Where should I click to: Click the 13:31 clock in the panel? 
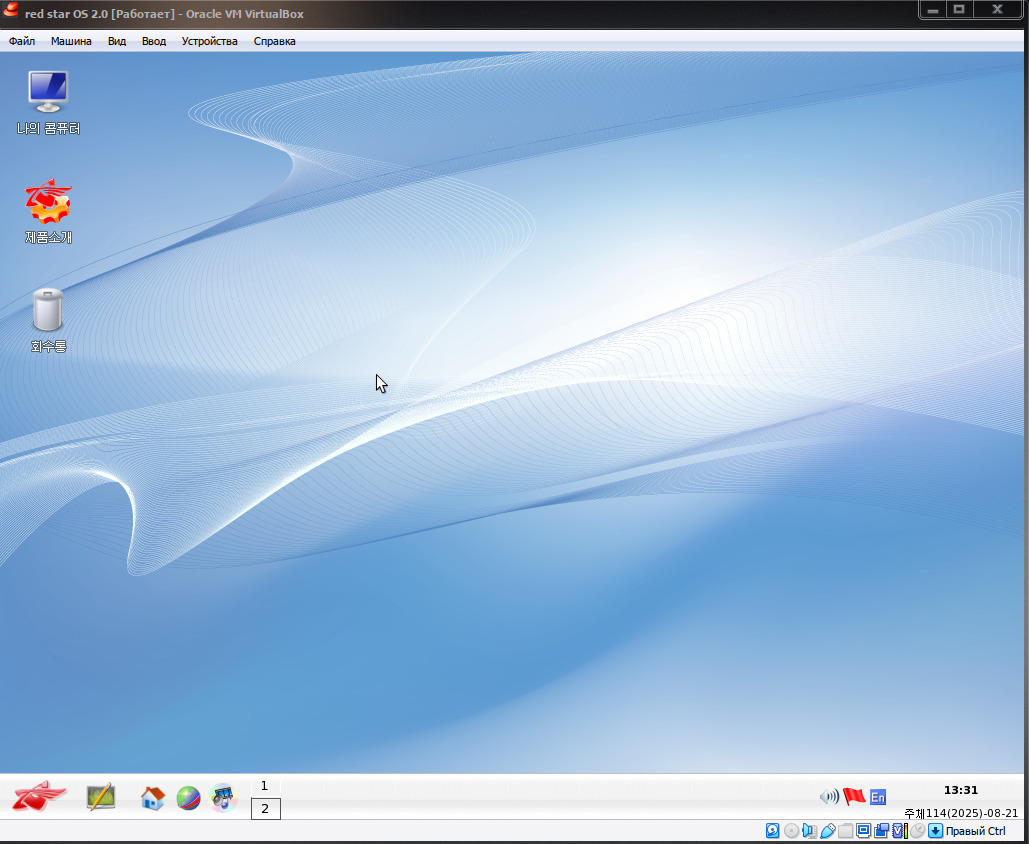coord(961,790)
